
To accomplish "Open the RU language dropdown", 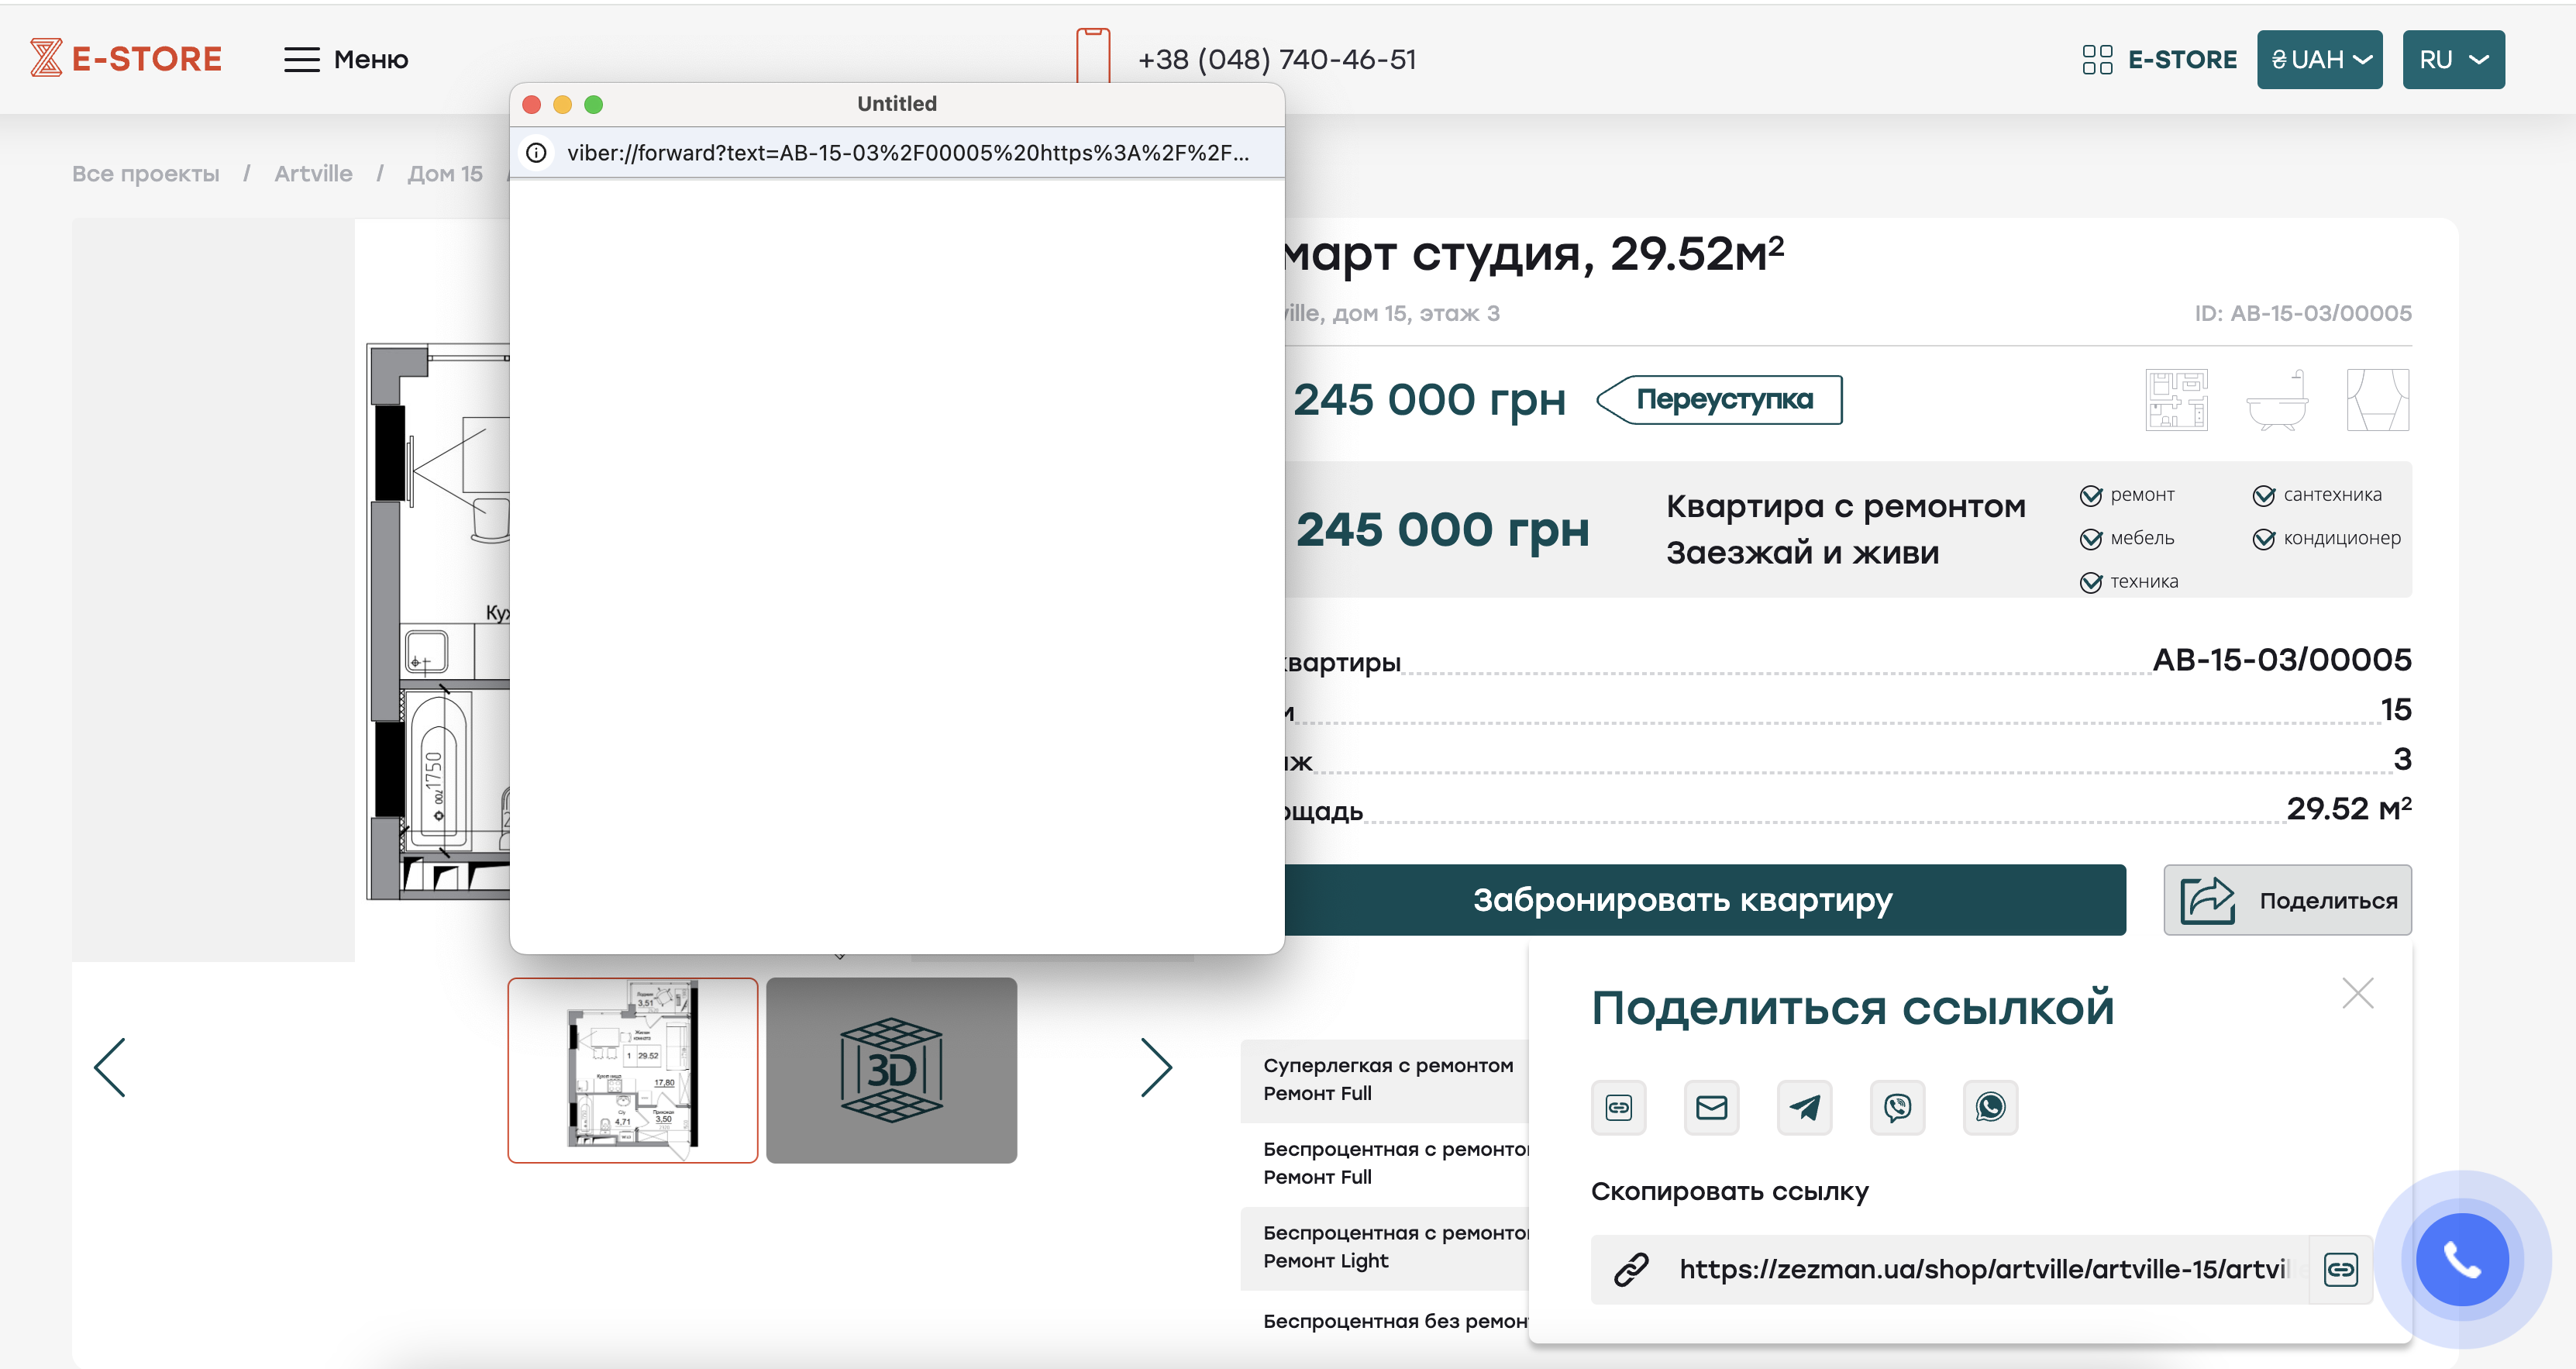I will point(2453,59).
